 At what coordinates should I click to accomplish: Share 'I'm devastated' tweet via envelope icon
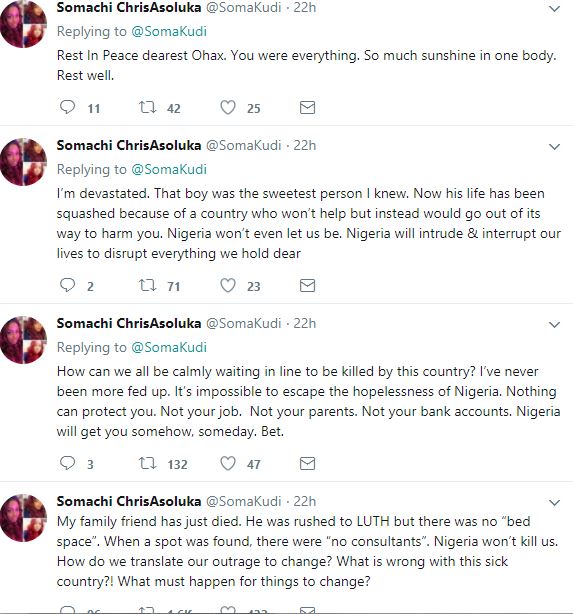coord(307,285)
